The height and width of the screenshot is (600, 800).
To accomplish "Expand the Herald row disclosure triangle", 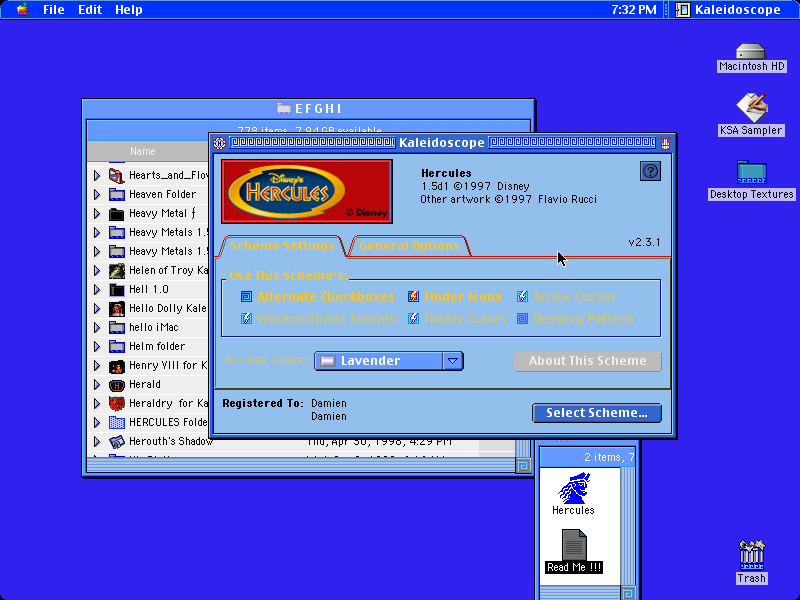I will [97, 385].
